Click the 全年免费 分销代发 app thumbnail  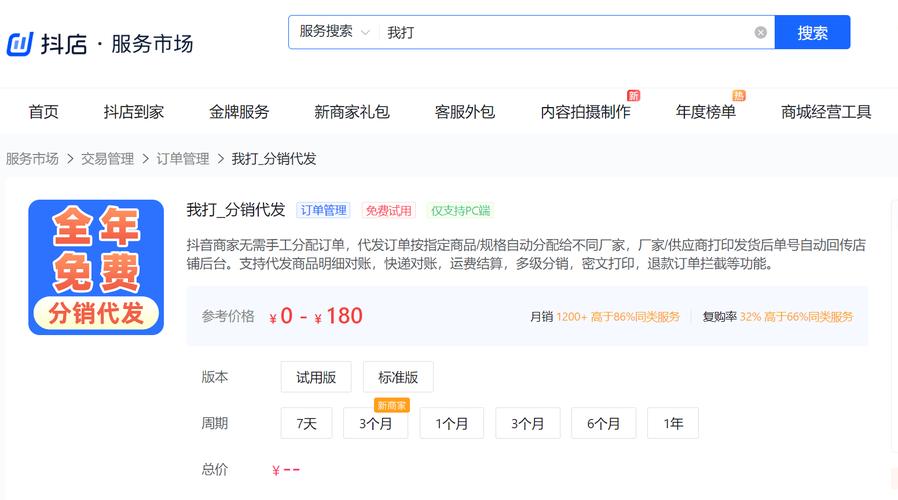point(96,267)
